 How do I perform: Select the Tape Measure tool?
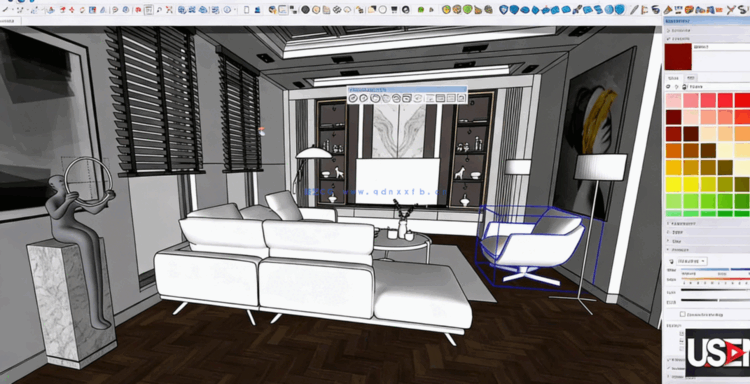(x=115, y=10)
